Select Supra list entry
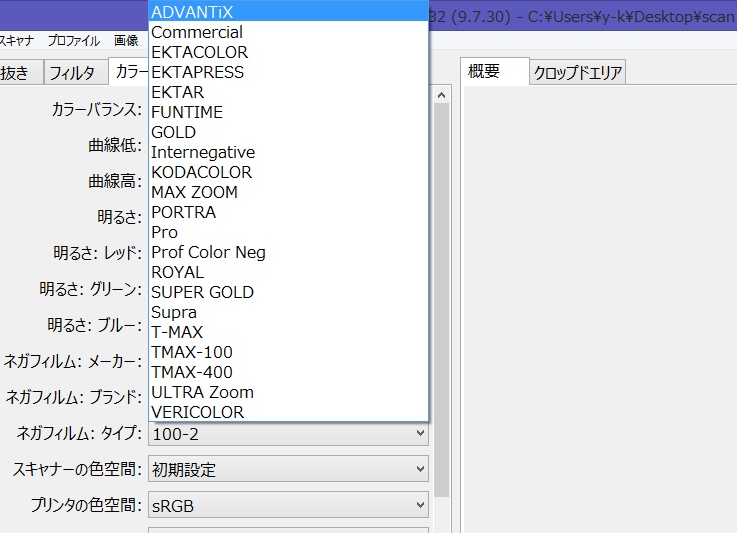 289,312
